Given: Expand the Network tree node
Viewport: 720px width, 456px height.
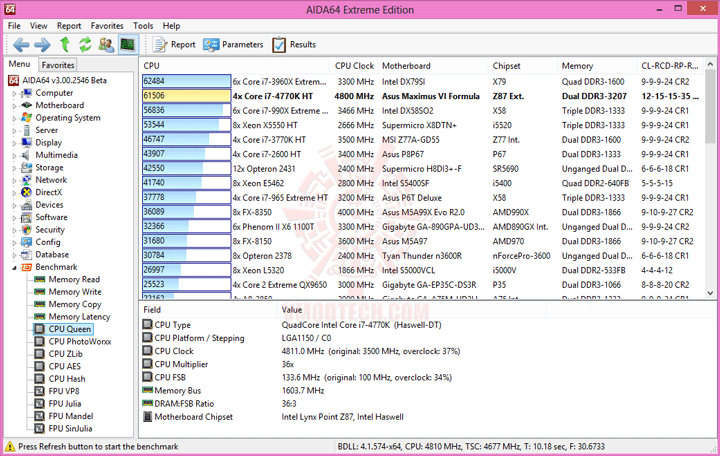Looking at the screenshot, I should [x=14, y=180].
